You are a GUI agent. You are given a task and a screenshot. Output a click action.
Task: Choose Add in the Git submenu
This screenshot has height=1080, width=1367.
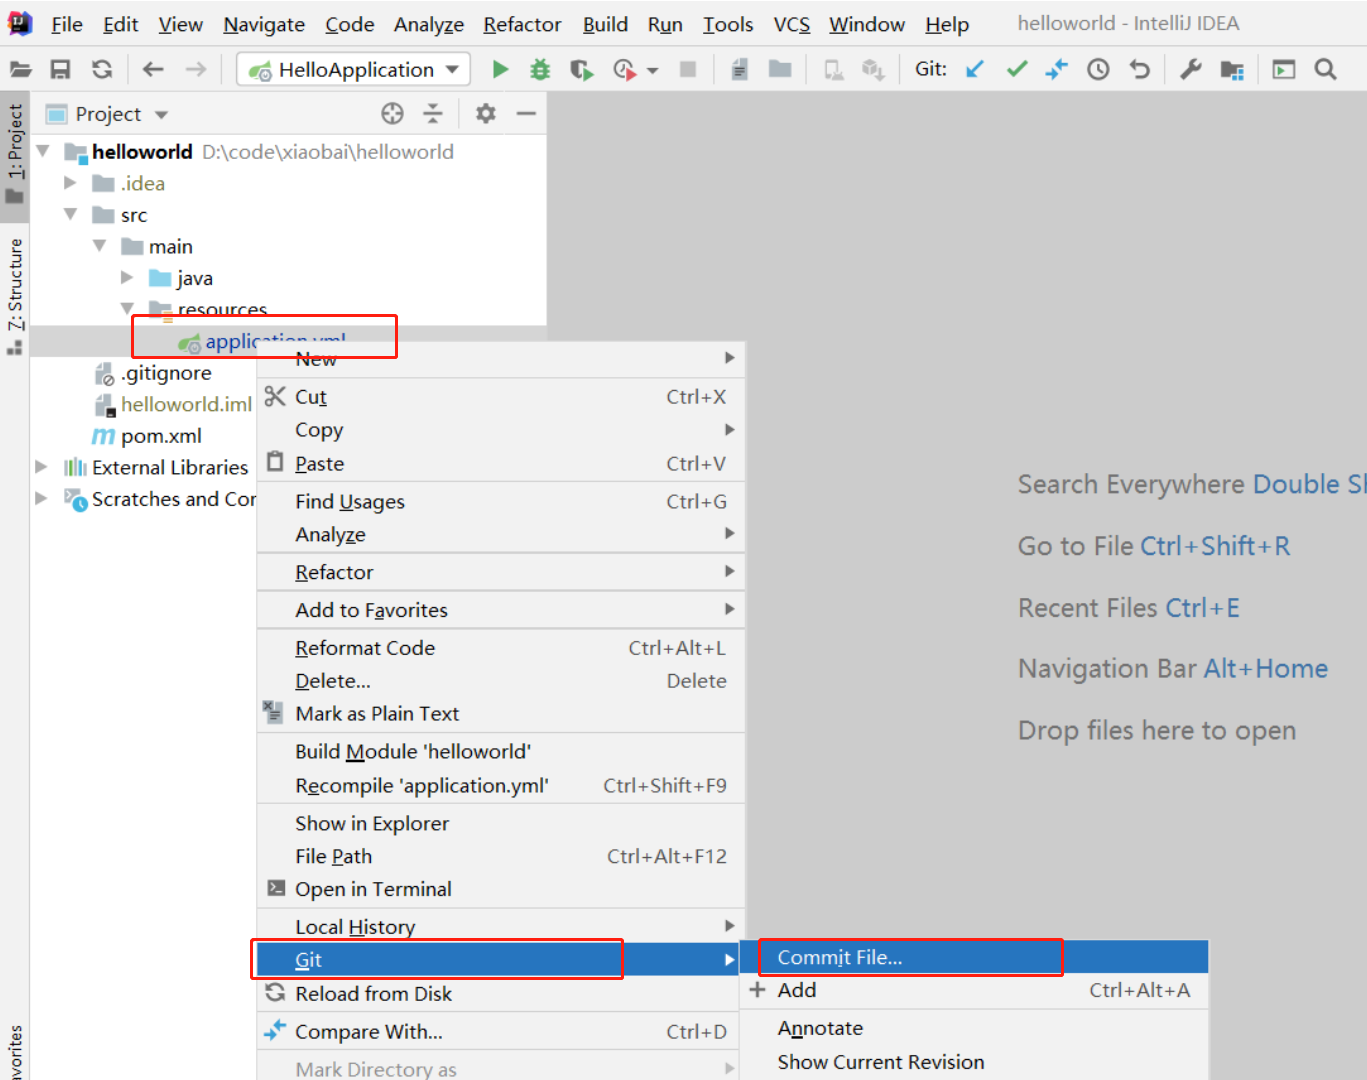pyautogui.click(x=974, y=990)
